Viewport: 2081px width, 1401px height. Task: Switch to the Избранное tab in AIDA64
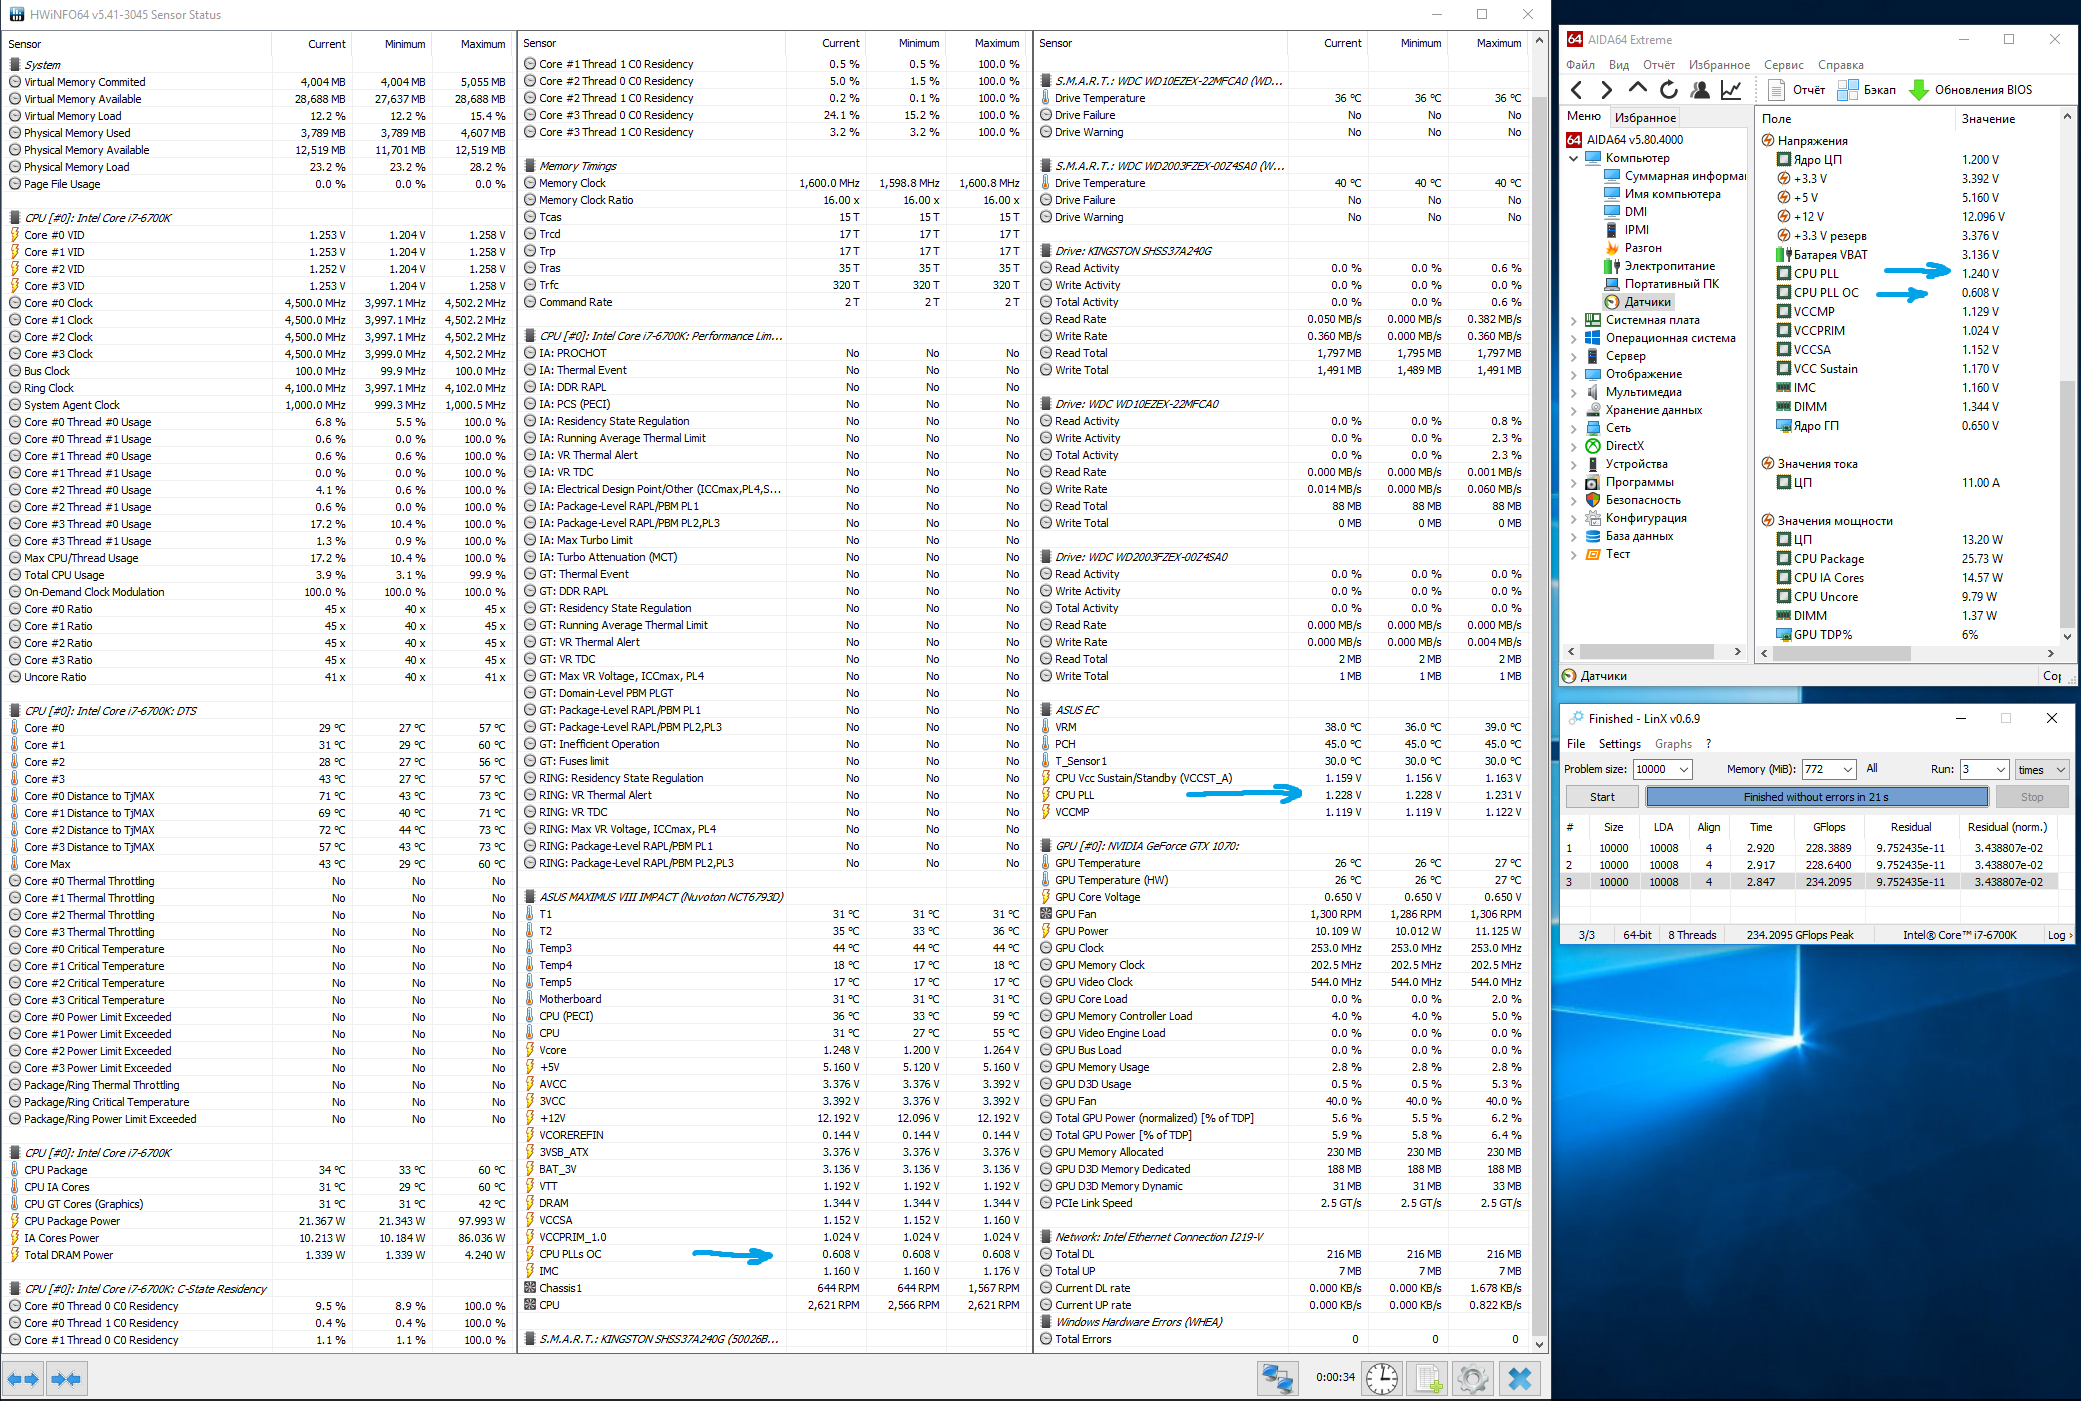coord(1645,117)
